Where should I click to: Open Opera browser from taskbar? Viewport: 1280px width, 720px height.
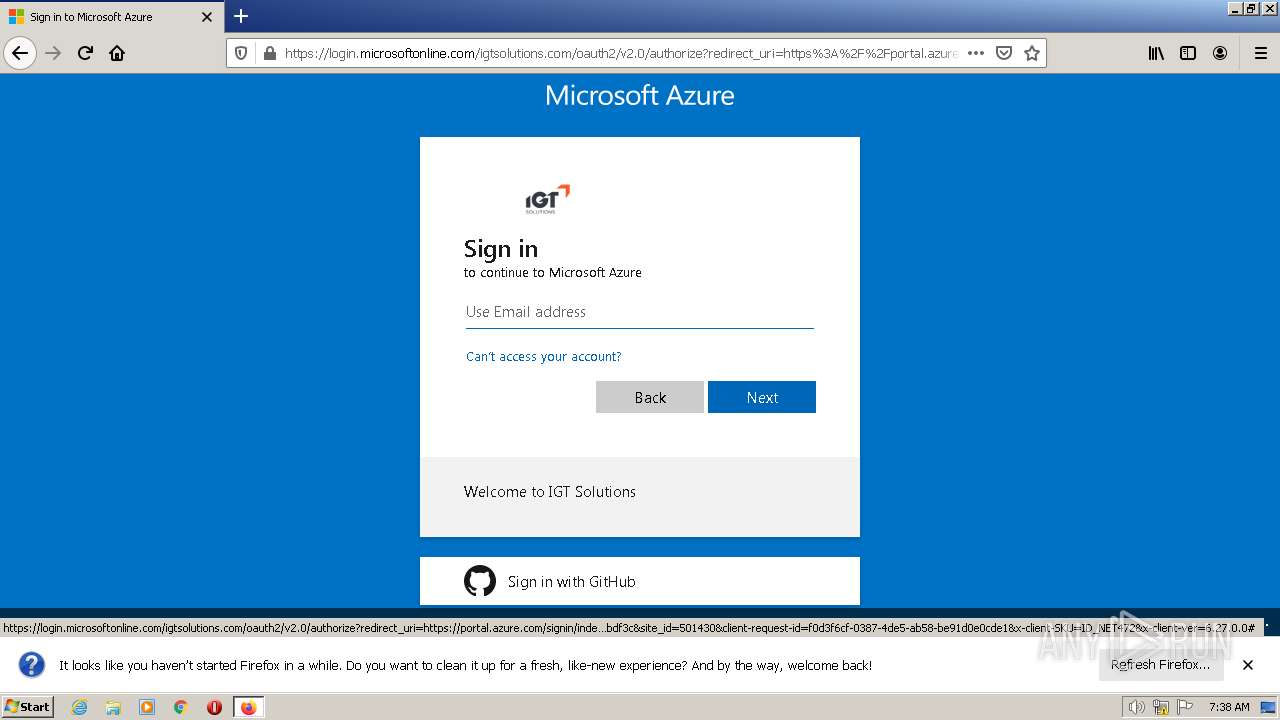(x=214, y=707)
